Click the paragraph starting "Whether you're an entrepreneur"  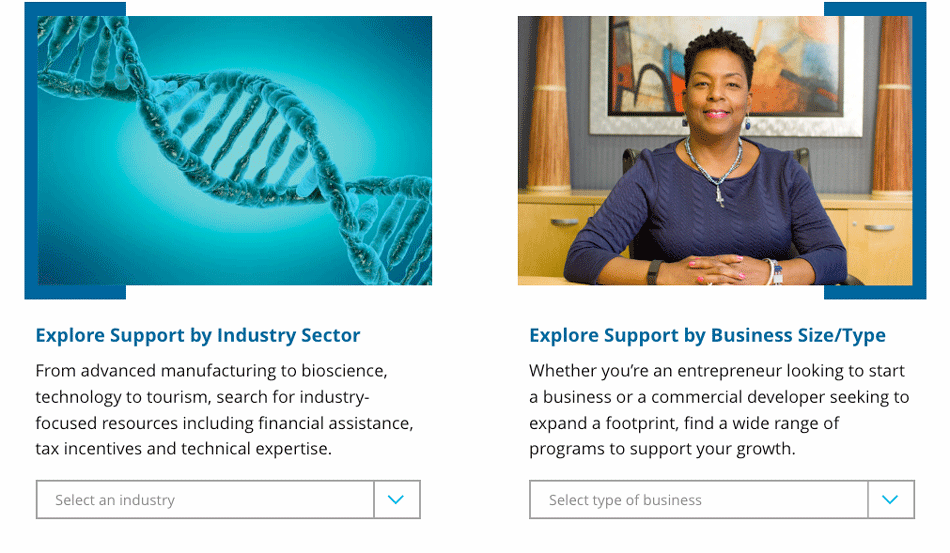719,410
